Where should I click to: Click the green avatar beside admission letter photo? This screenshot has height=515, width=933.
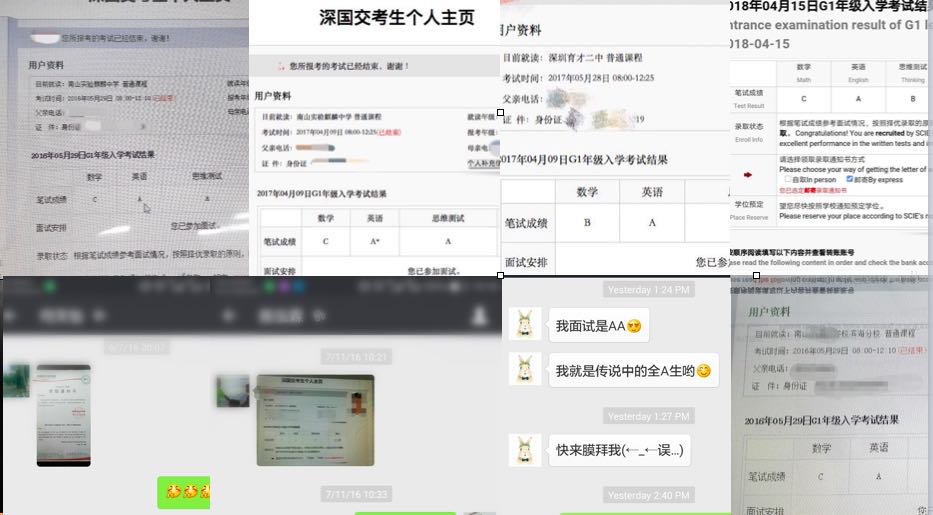point(15,380)
